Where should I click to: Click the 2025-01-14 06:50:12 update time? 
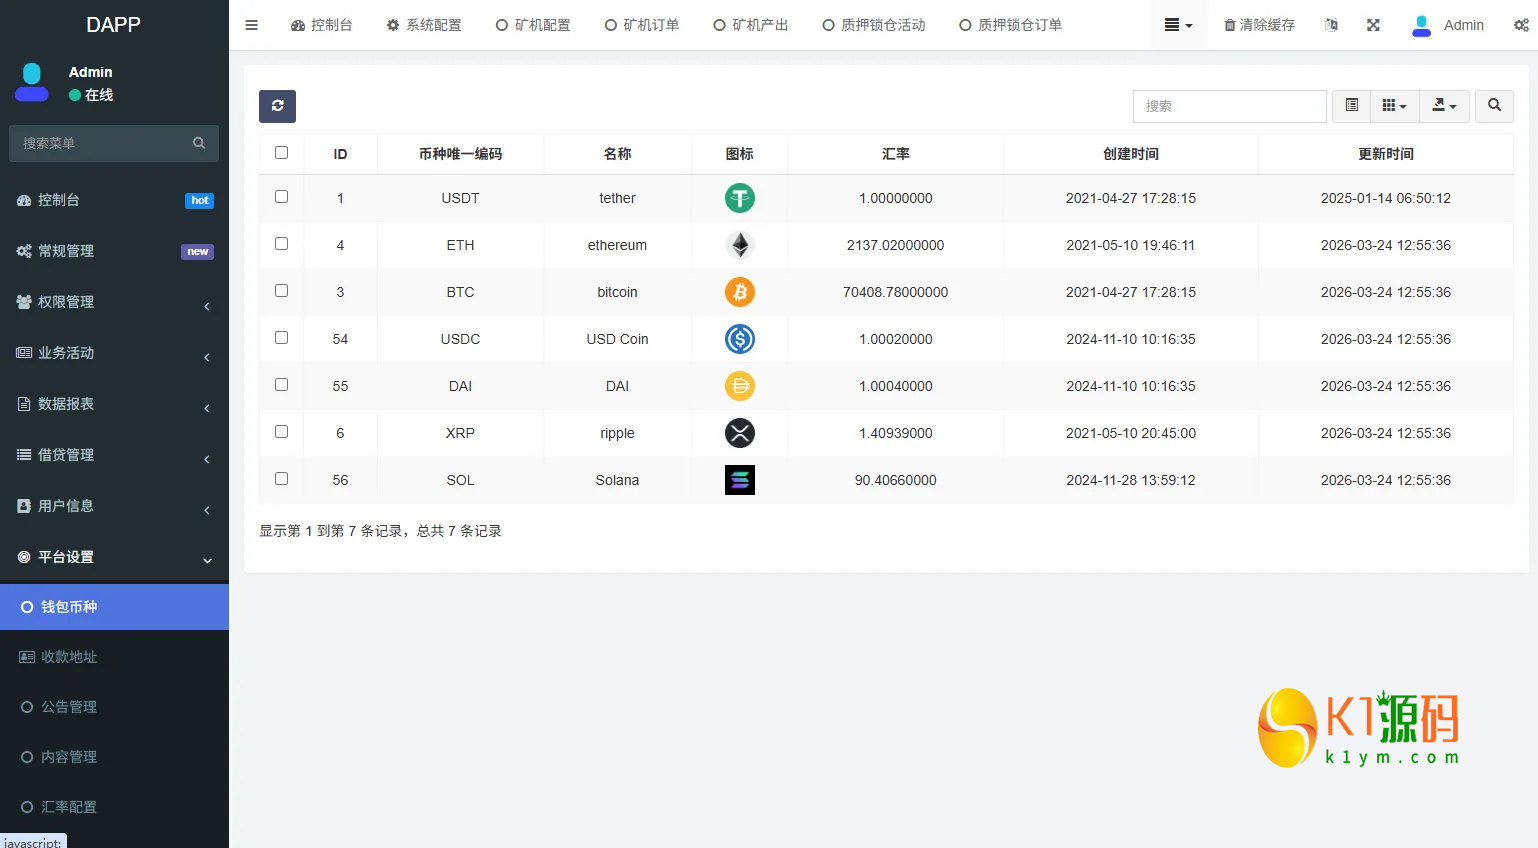1386,198
